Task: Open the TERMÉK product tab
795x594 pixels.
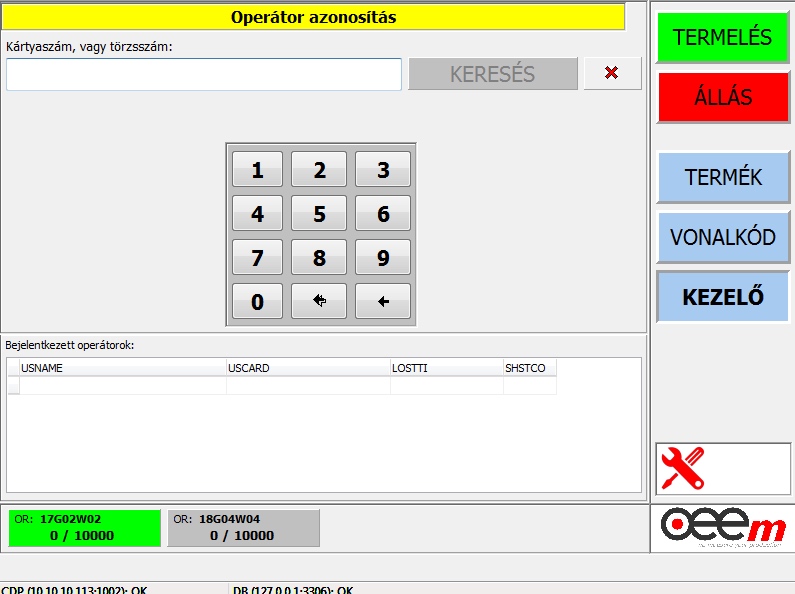Action: click(x=722, y=177)
